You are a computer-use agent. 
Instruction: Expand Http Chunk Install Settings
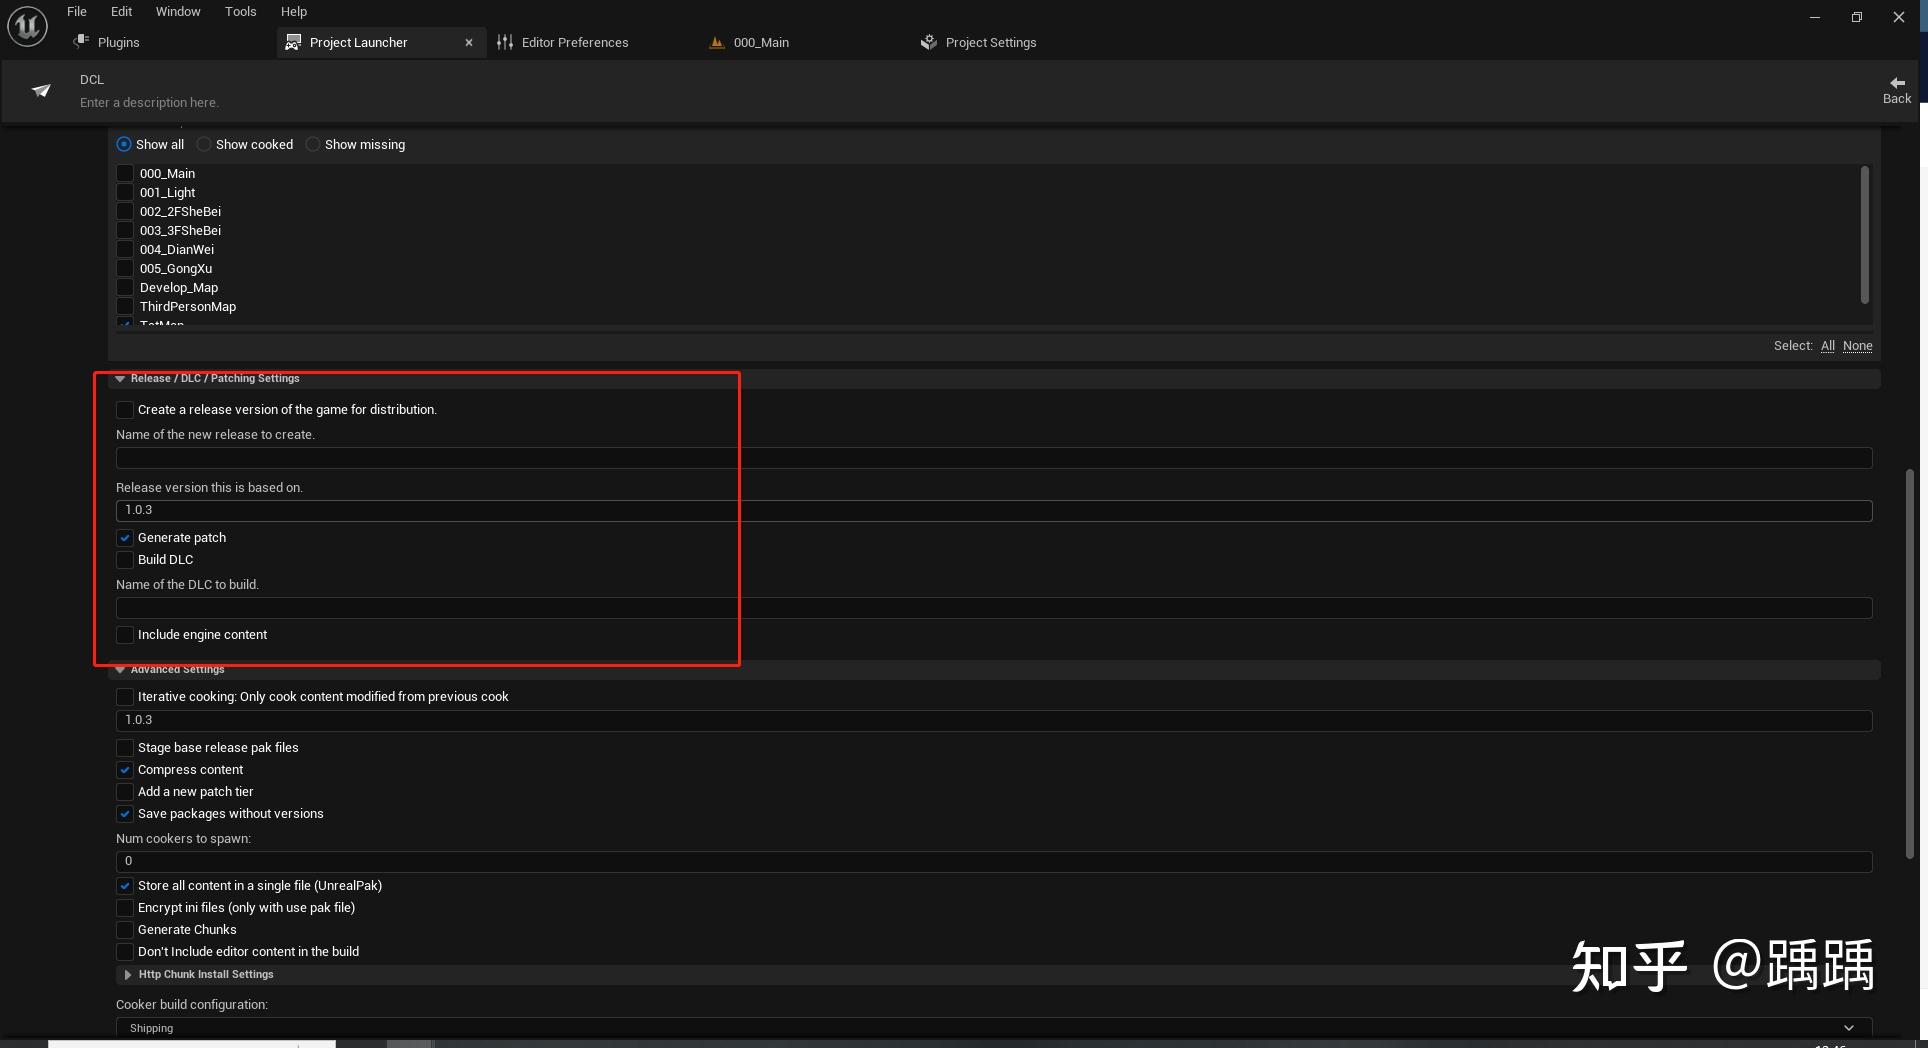point(127,973)
